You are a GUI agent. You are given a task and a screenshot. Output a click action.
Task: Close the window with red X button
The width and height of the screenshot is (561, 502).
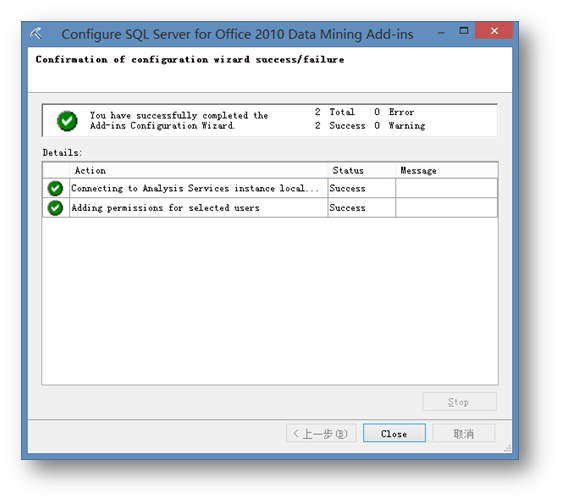point(494,31)
